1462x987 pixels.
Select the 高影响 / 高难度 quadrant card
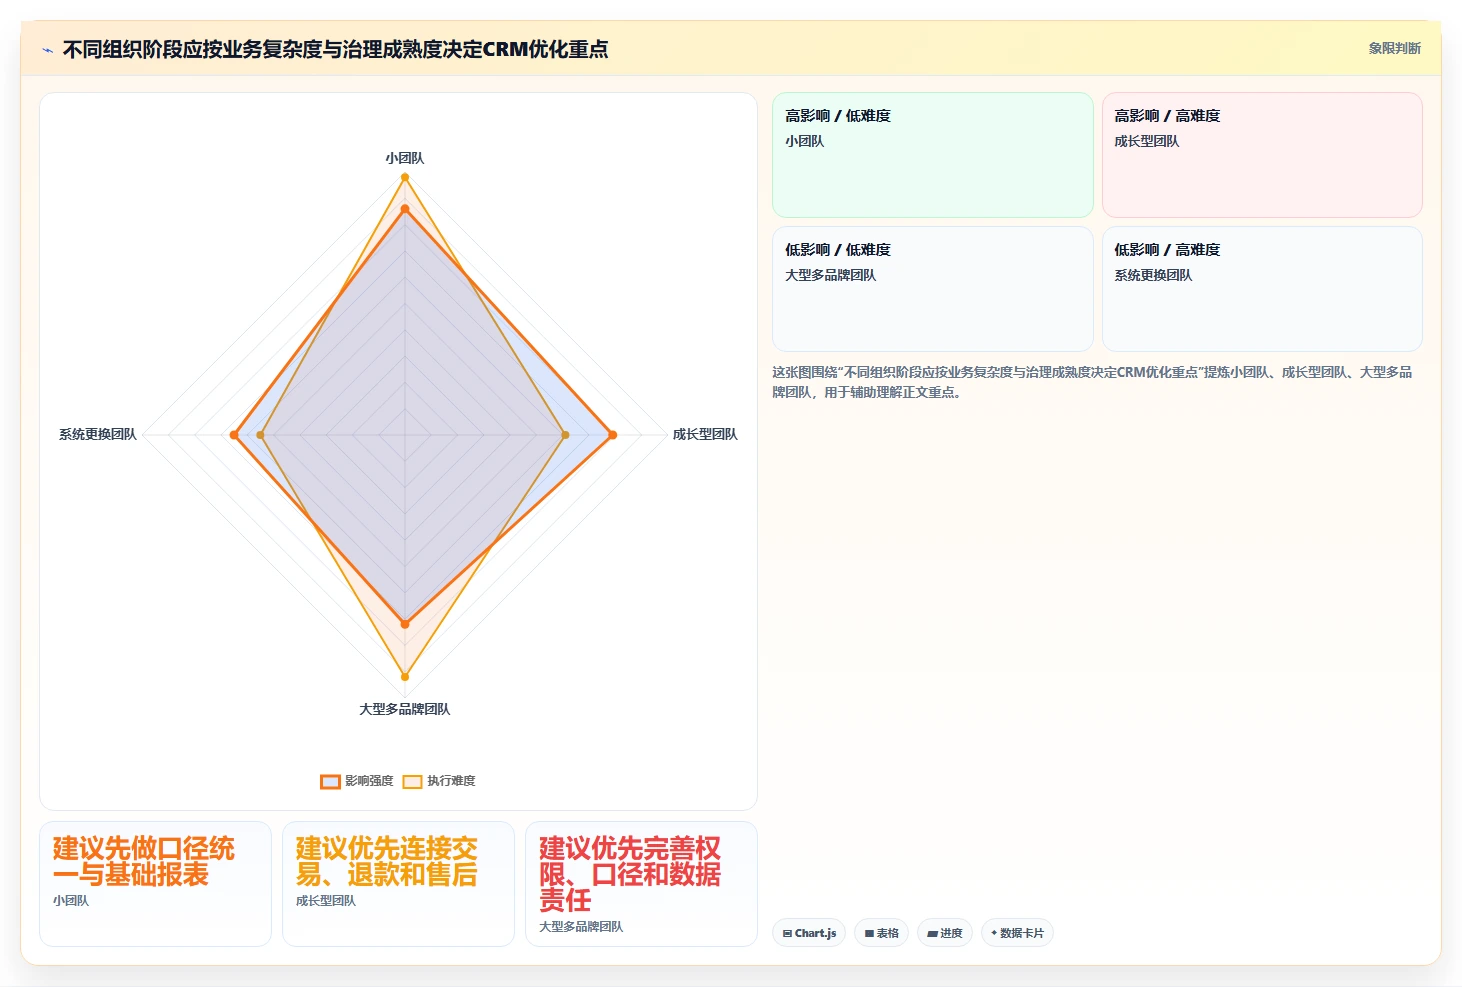1262,155
